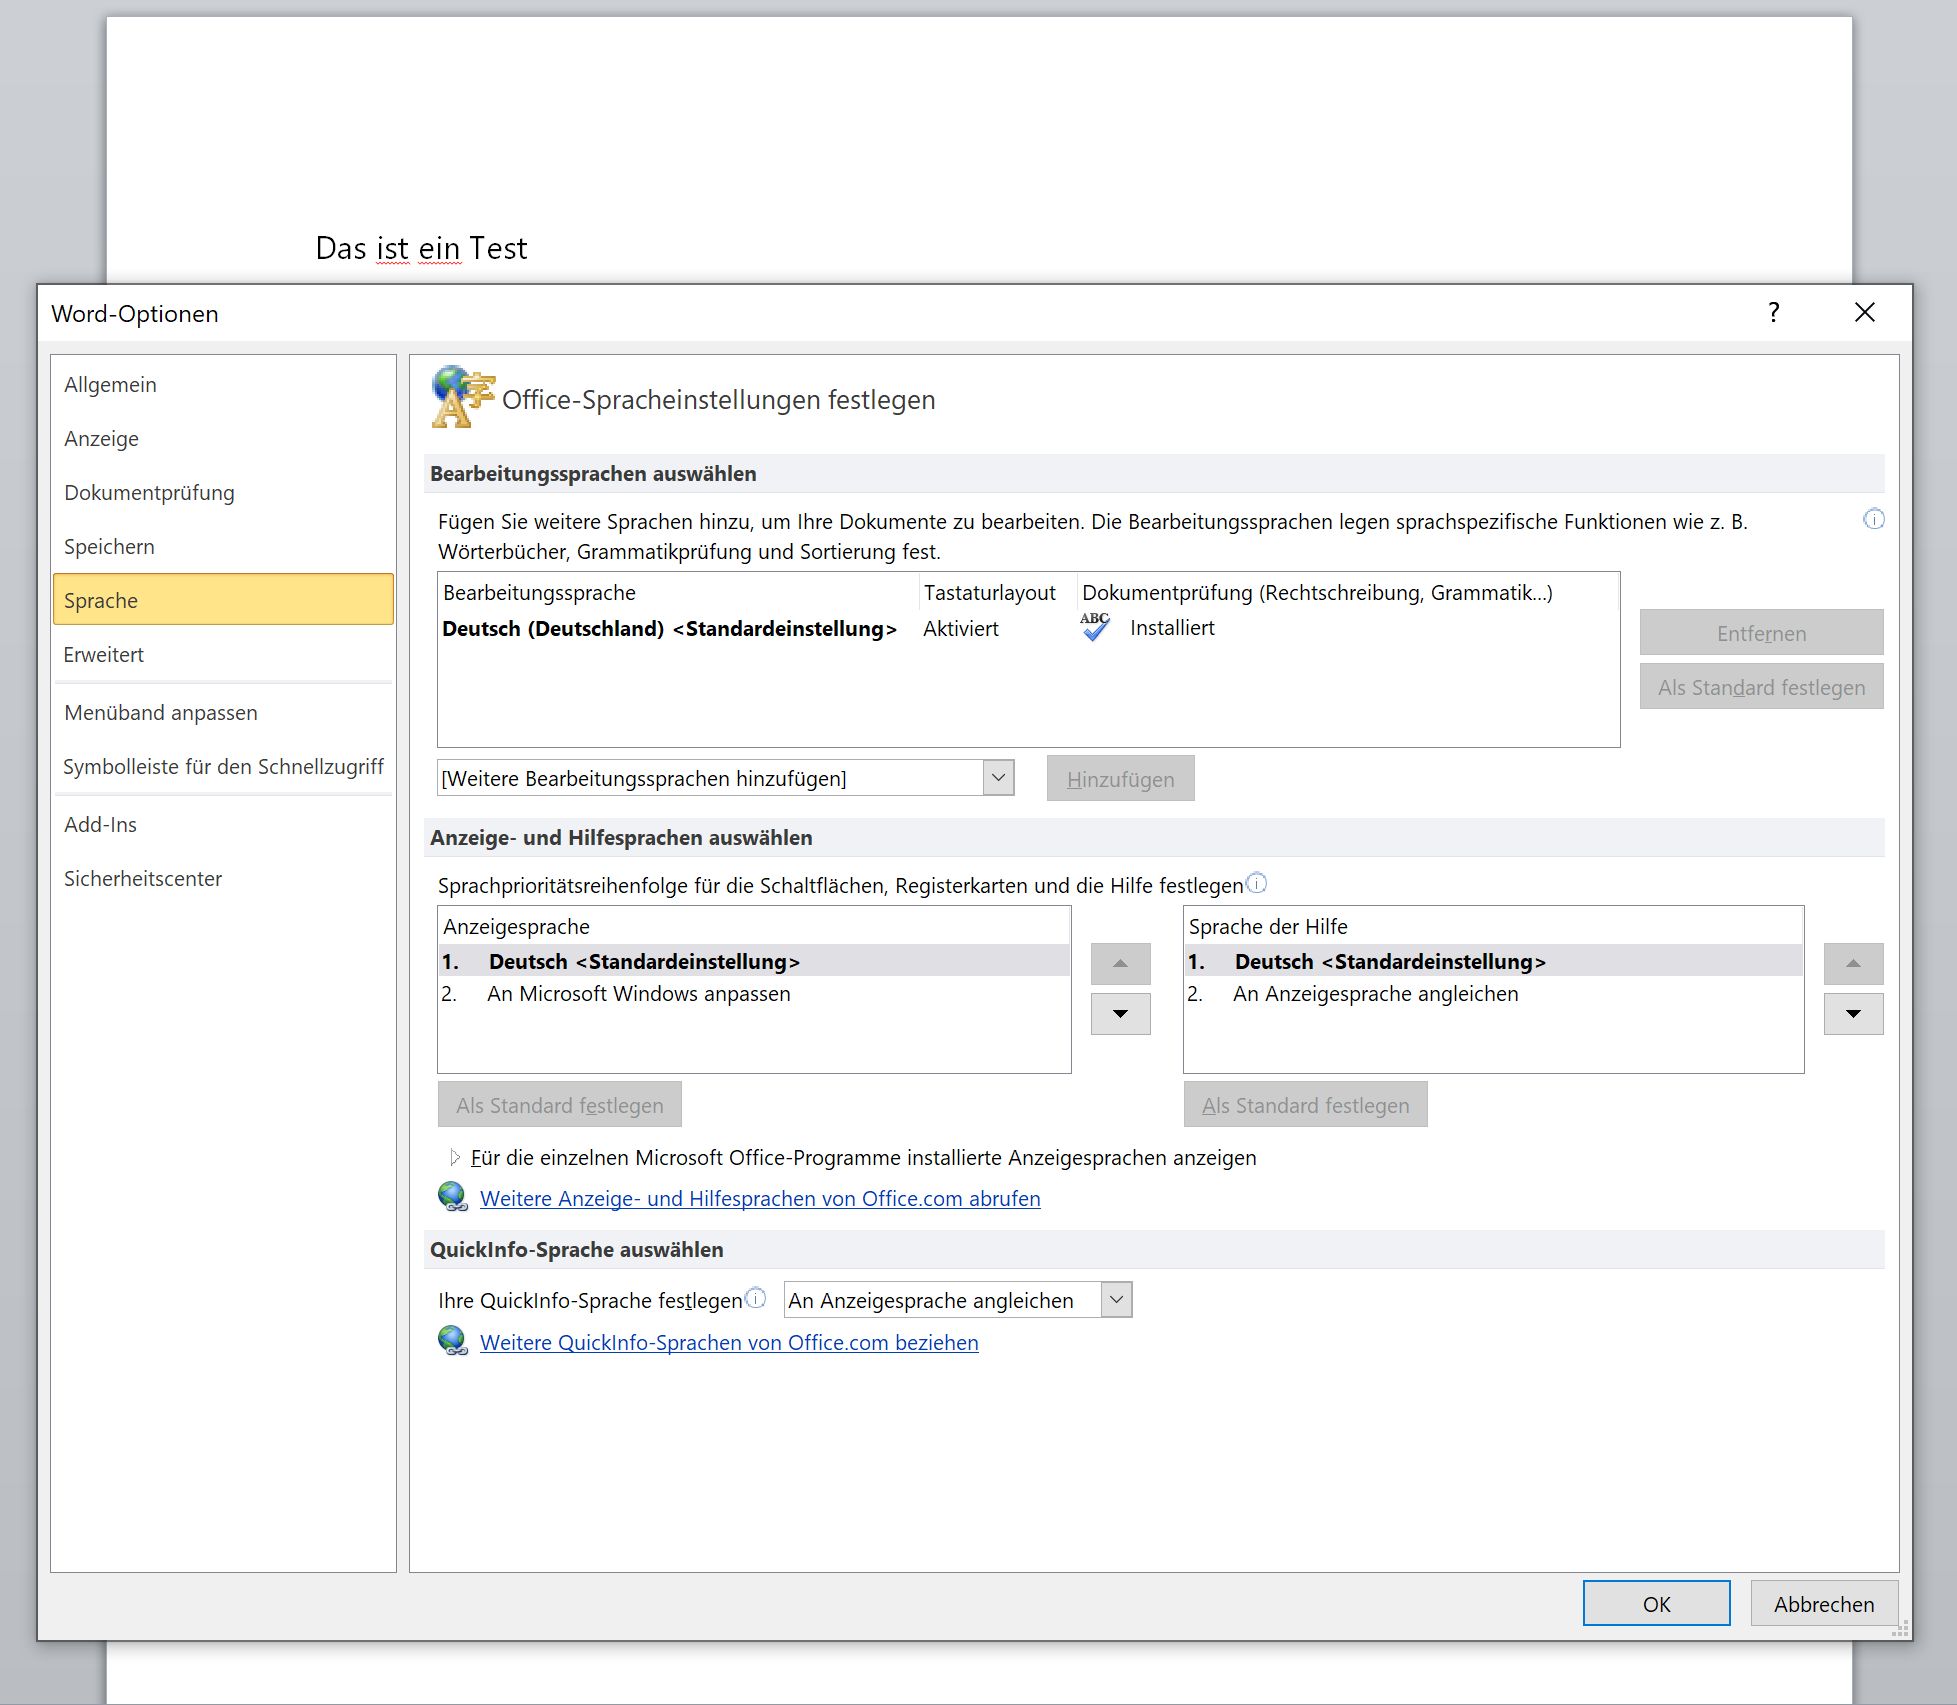Click info icon beside editing languages description
The image size is (1957, 1705).
coord(1873,519)
